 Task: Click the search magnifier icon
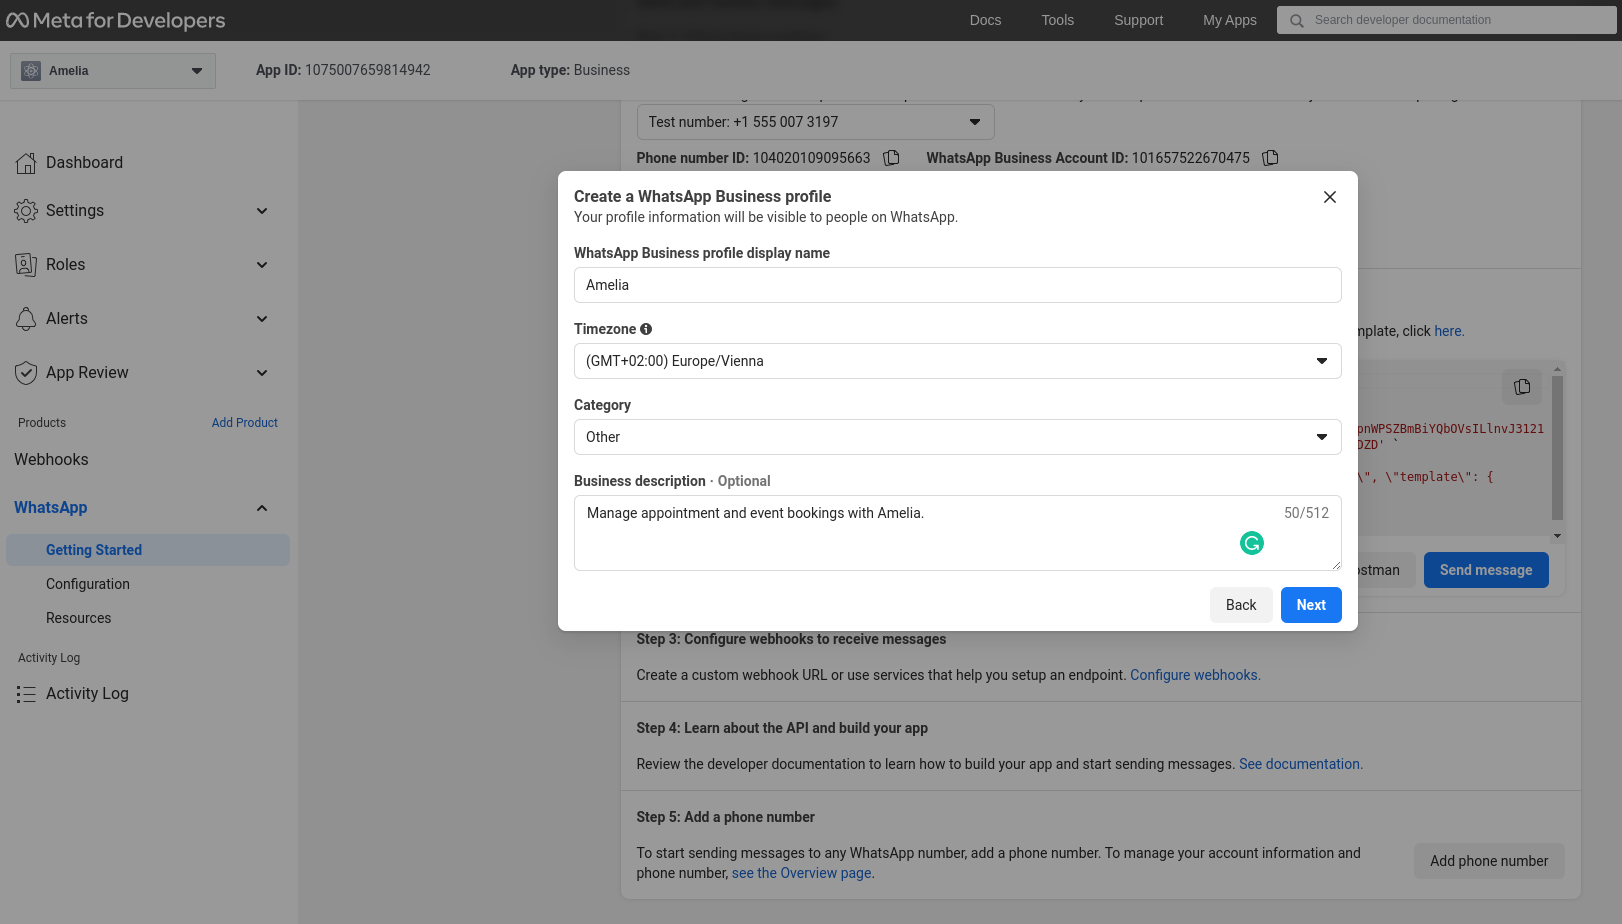[1297, 20]
